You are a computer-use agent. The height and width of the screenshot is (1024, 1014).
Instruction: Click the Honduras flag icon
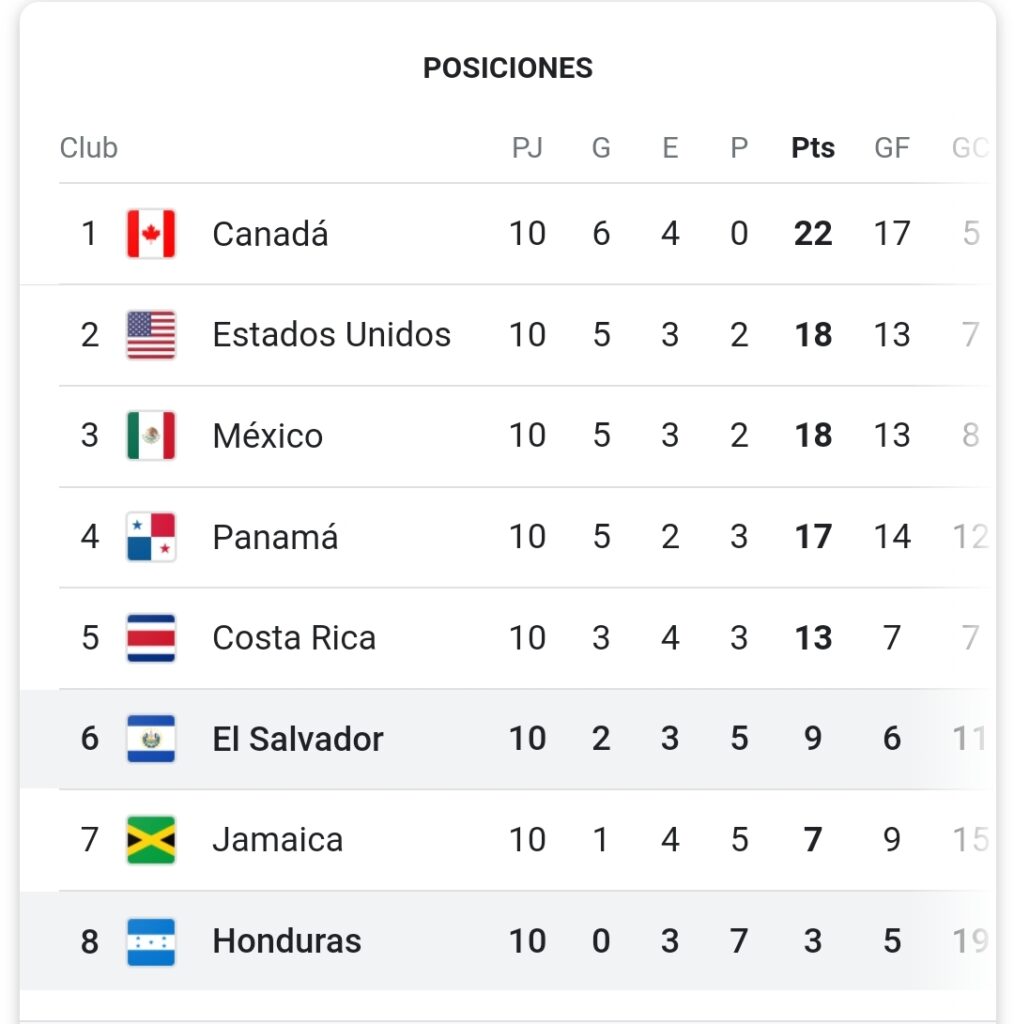[x=151, y=942]
